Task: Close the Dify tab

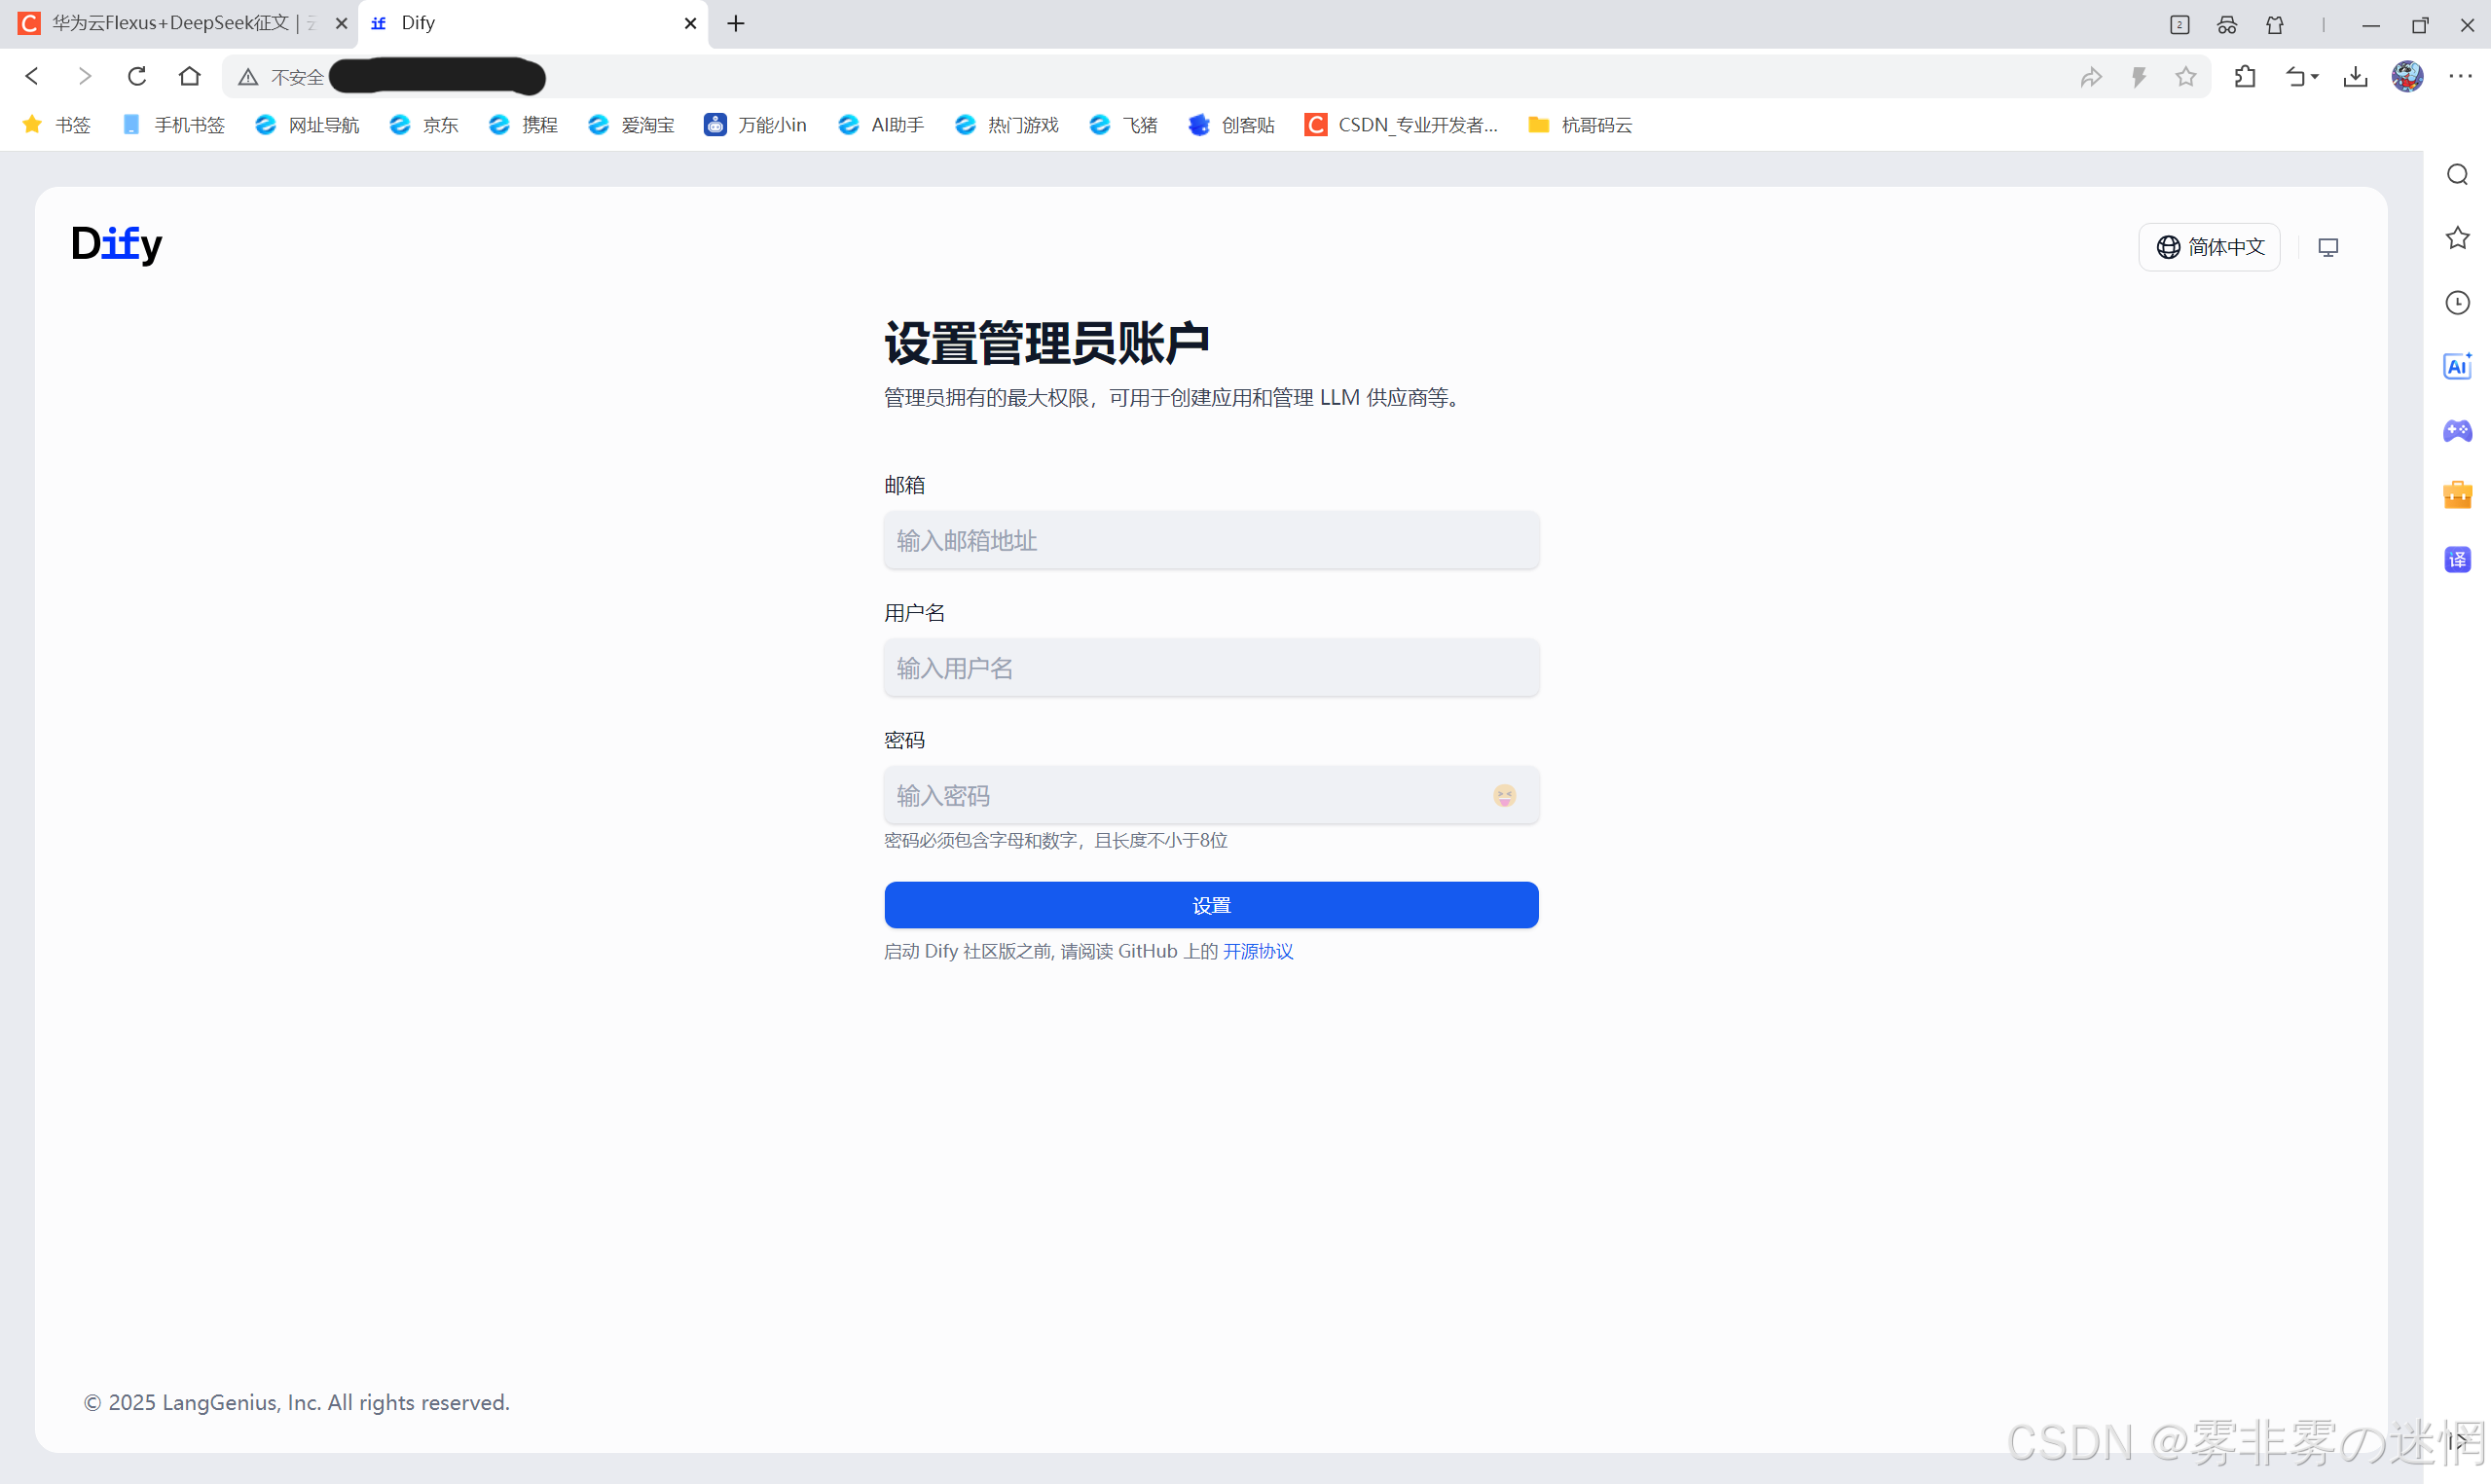Action: pos(690,23)
